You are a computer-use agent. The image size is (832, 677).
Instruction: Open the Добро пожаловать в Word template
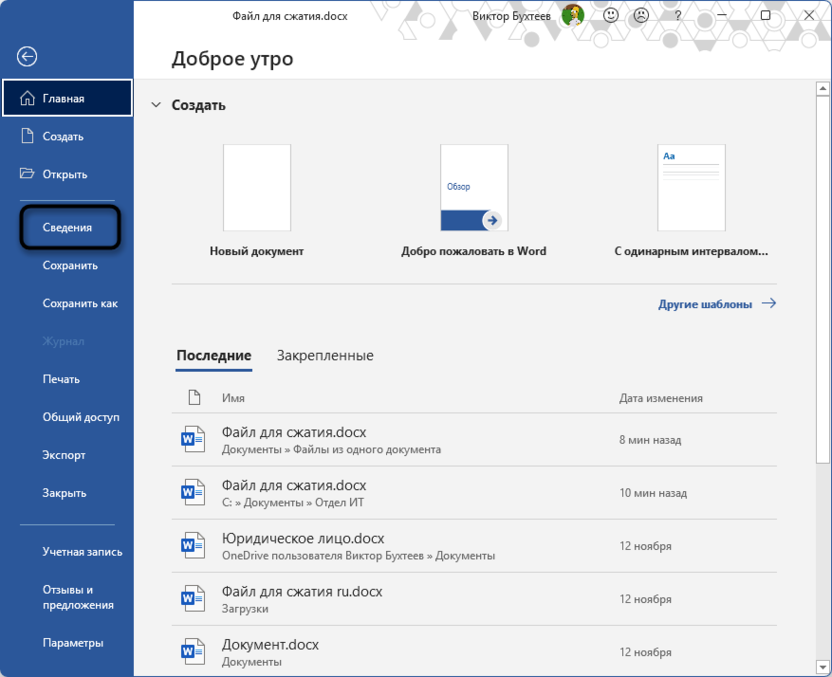[473, 186]
